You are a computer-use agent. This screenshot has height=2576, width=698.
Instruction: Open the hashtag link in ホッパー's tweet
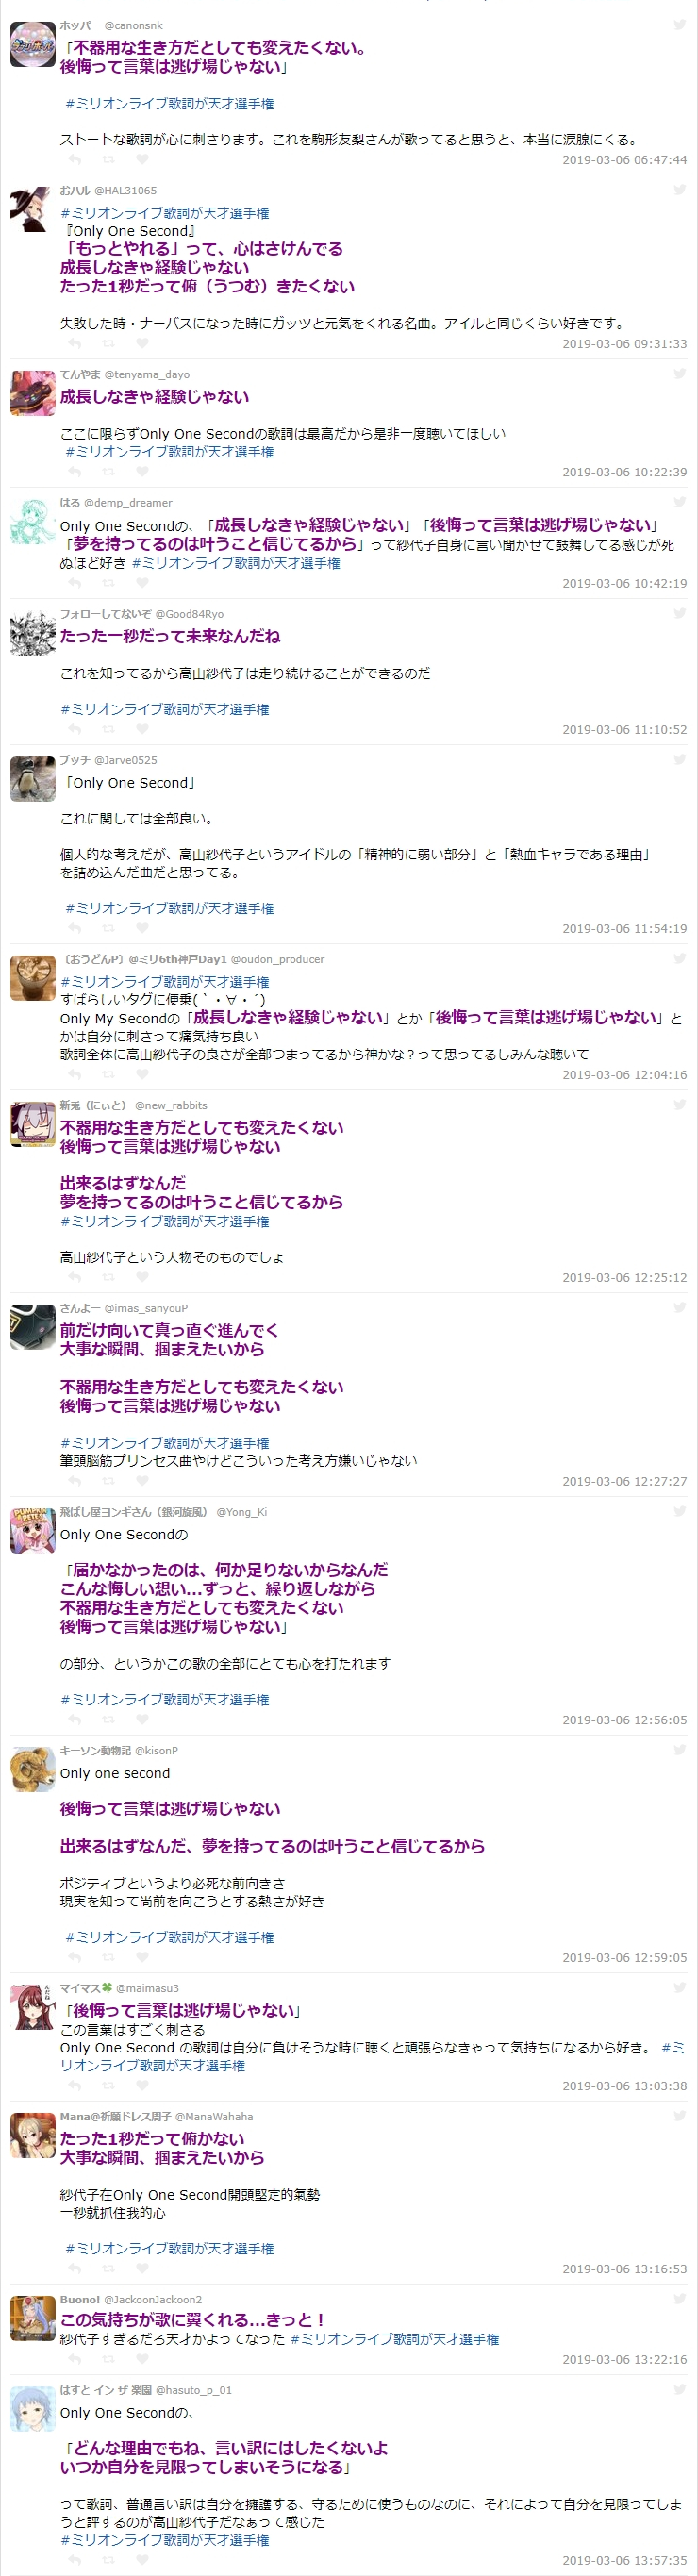pyautogui.click(x=169, y=104)
